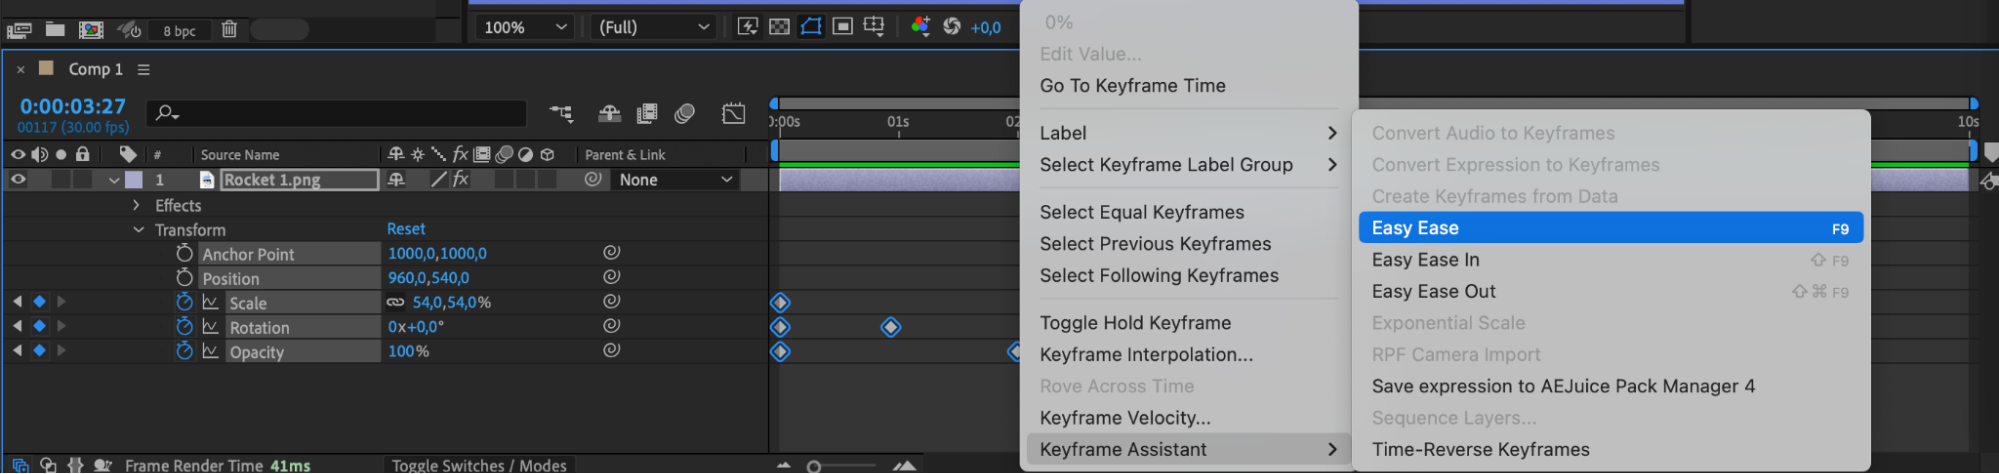Enable the Position stopwatch
The image size is (1999, 474).
pyautogui.click(x=184, y=277)
